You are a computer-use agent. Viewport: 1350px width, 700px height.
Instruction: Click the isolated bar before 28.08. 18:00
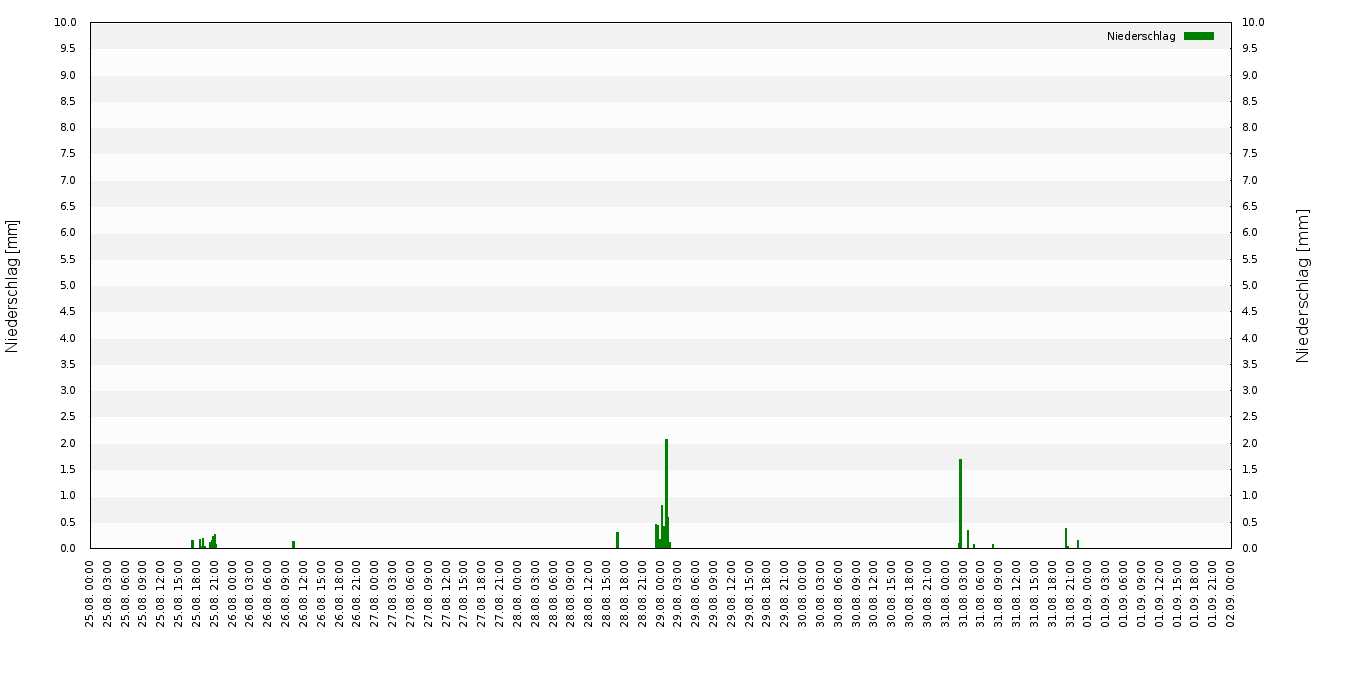(x=617, y=540)
